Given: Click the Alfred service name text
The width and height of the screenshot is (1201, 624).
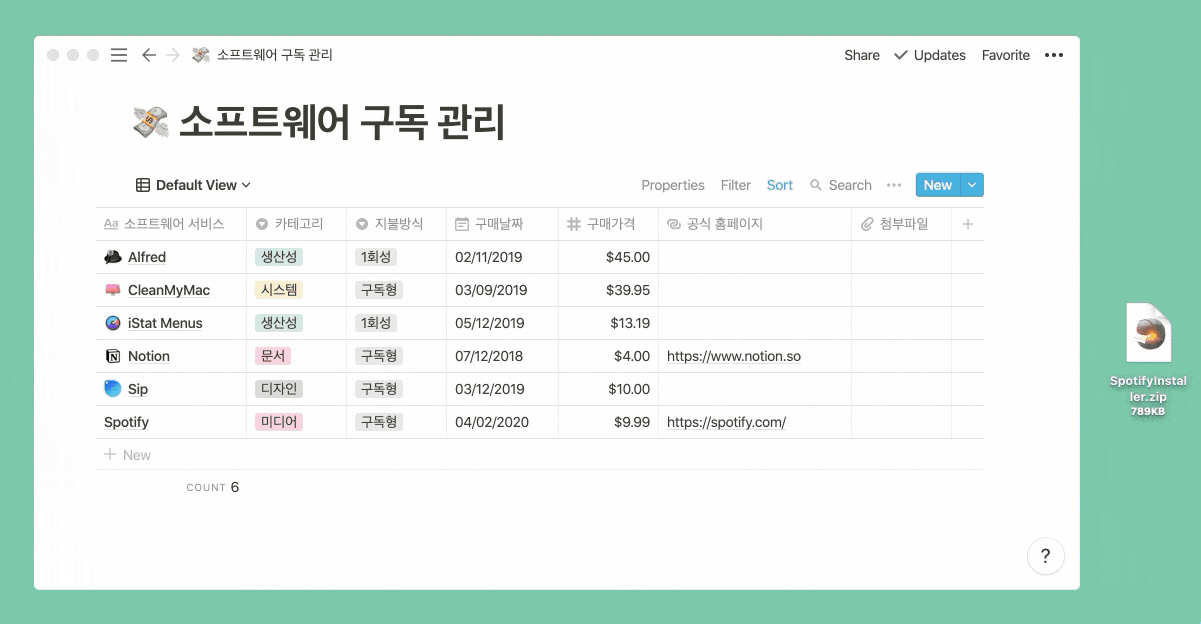Looking at the screenshot, I should 147,257.
